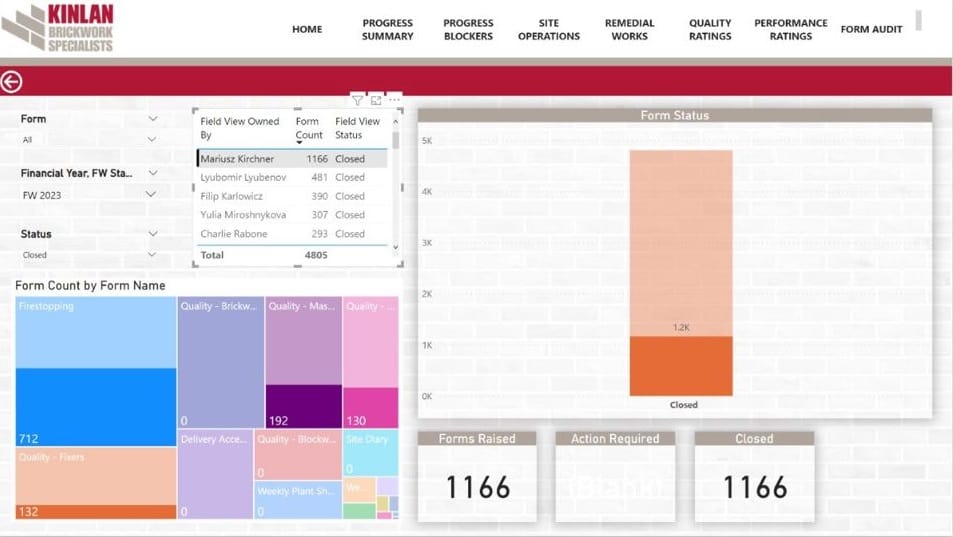Screen dimensions: 953x537
Task: Sort by Form Count column header
Action: [309, 128]
